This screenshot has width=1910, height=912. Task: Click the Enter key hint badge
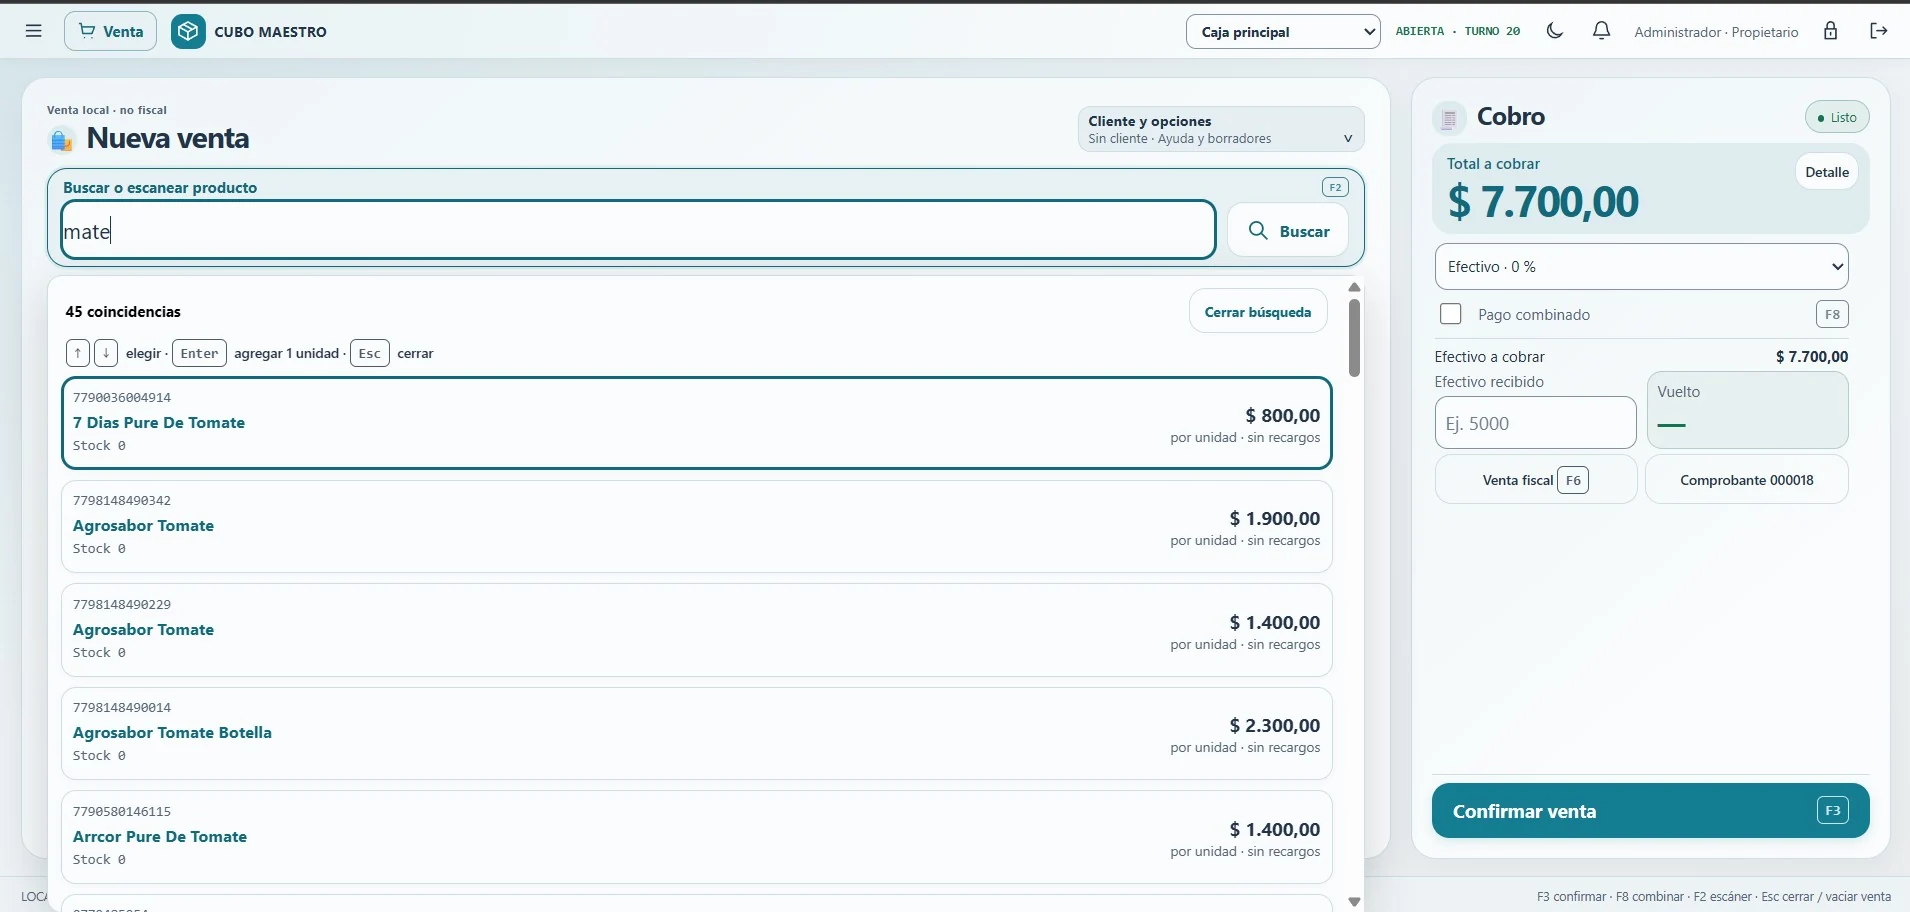[x=199, y=353]
